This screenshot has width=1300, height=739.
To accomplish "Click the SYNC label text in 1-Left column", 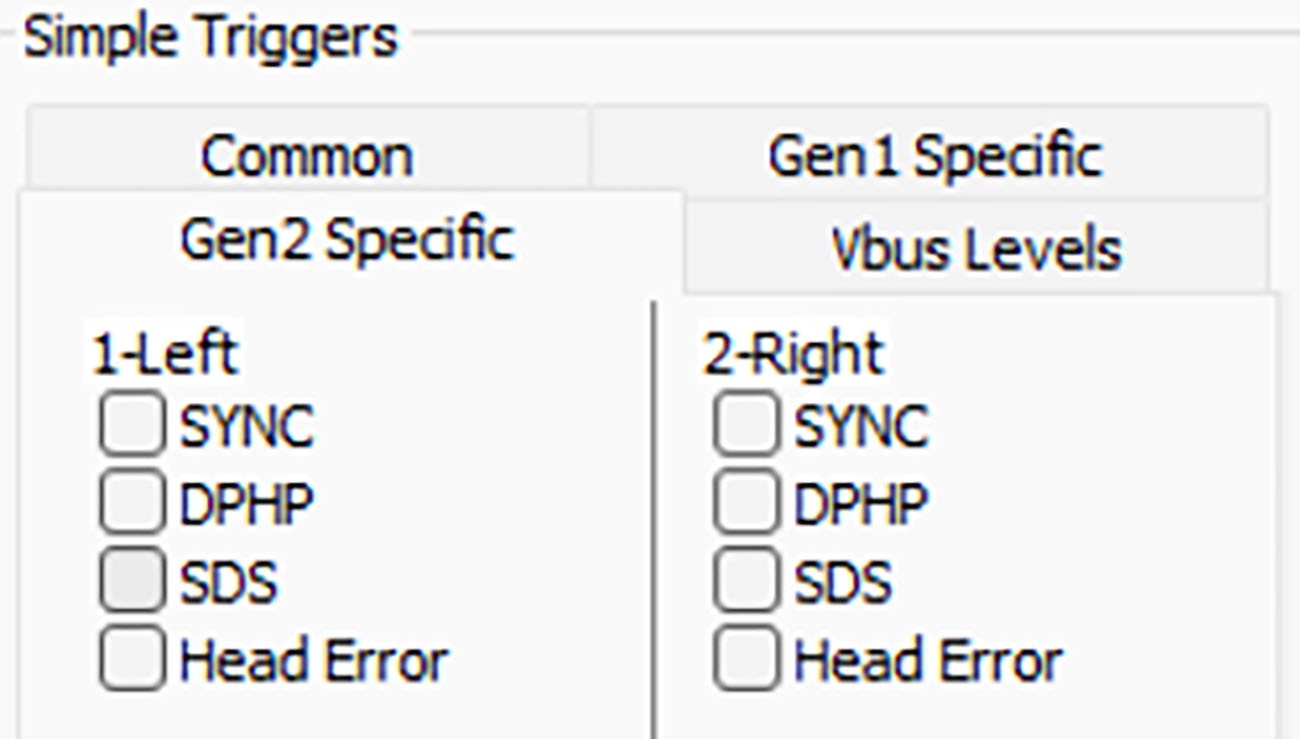I will pos(246,426).
